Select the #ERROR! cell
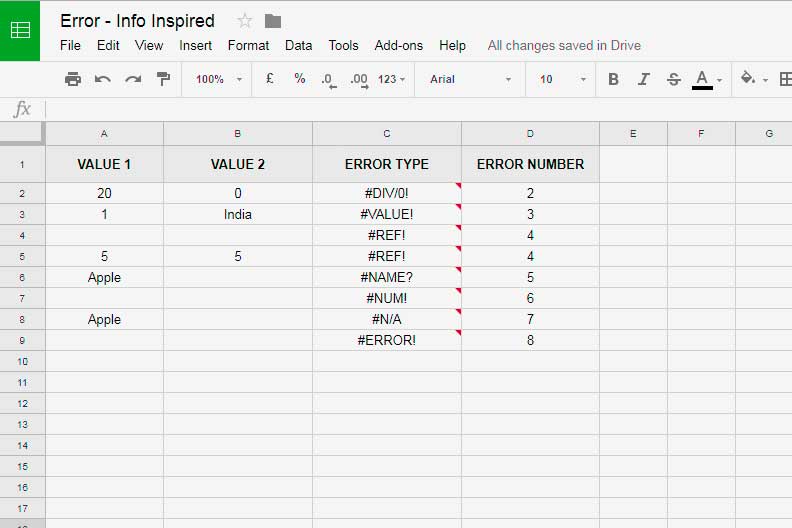 coord(386,340)
